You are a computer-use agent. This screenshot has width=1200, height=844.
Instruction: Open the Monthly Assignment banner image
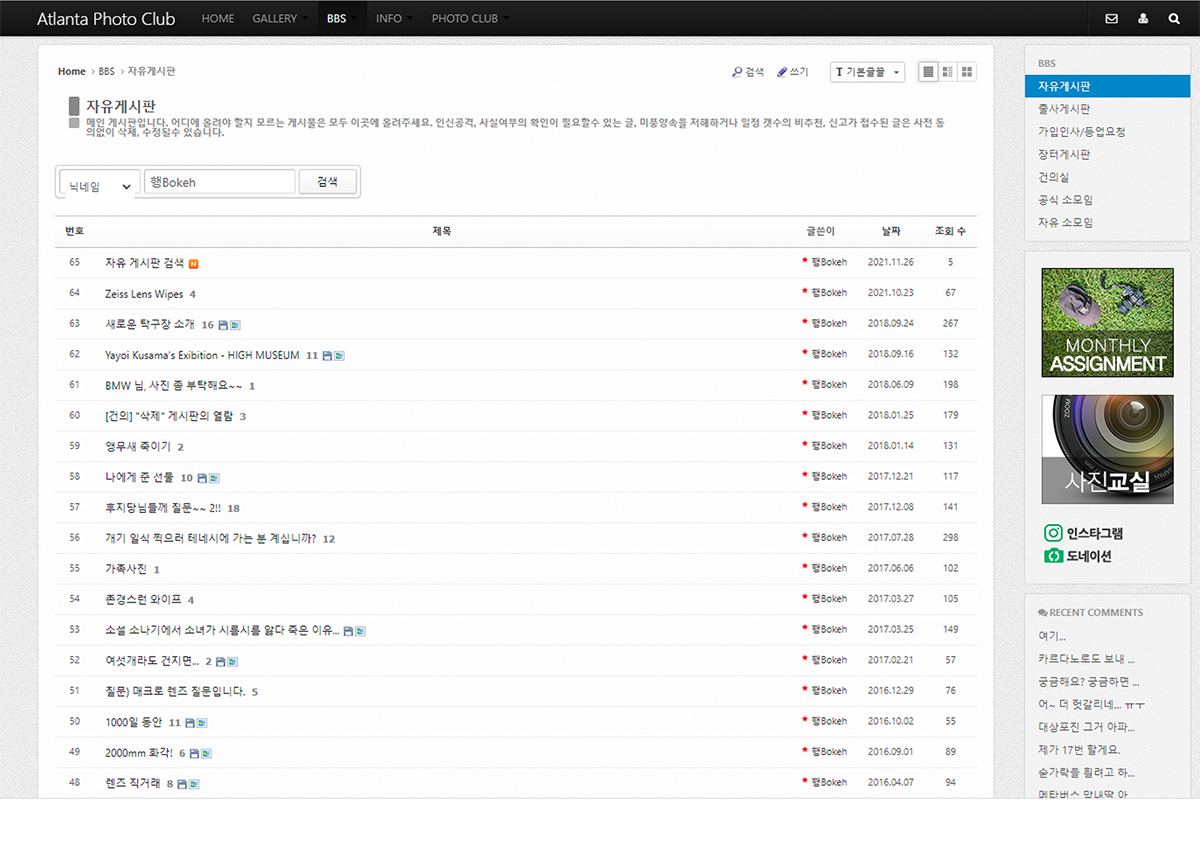pos(1107,322)
